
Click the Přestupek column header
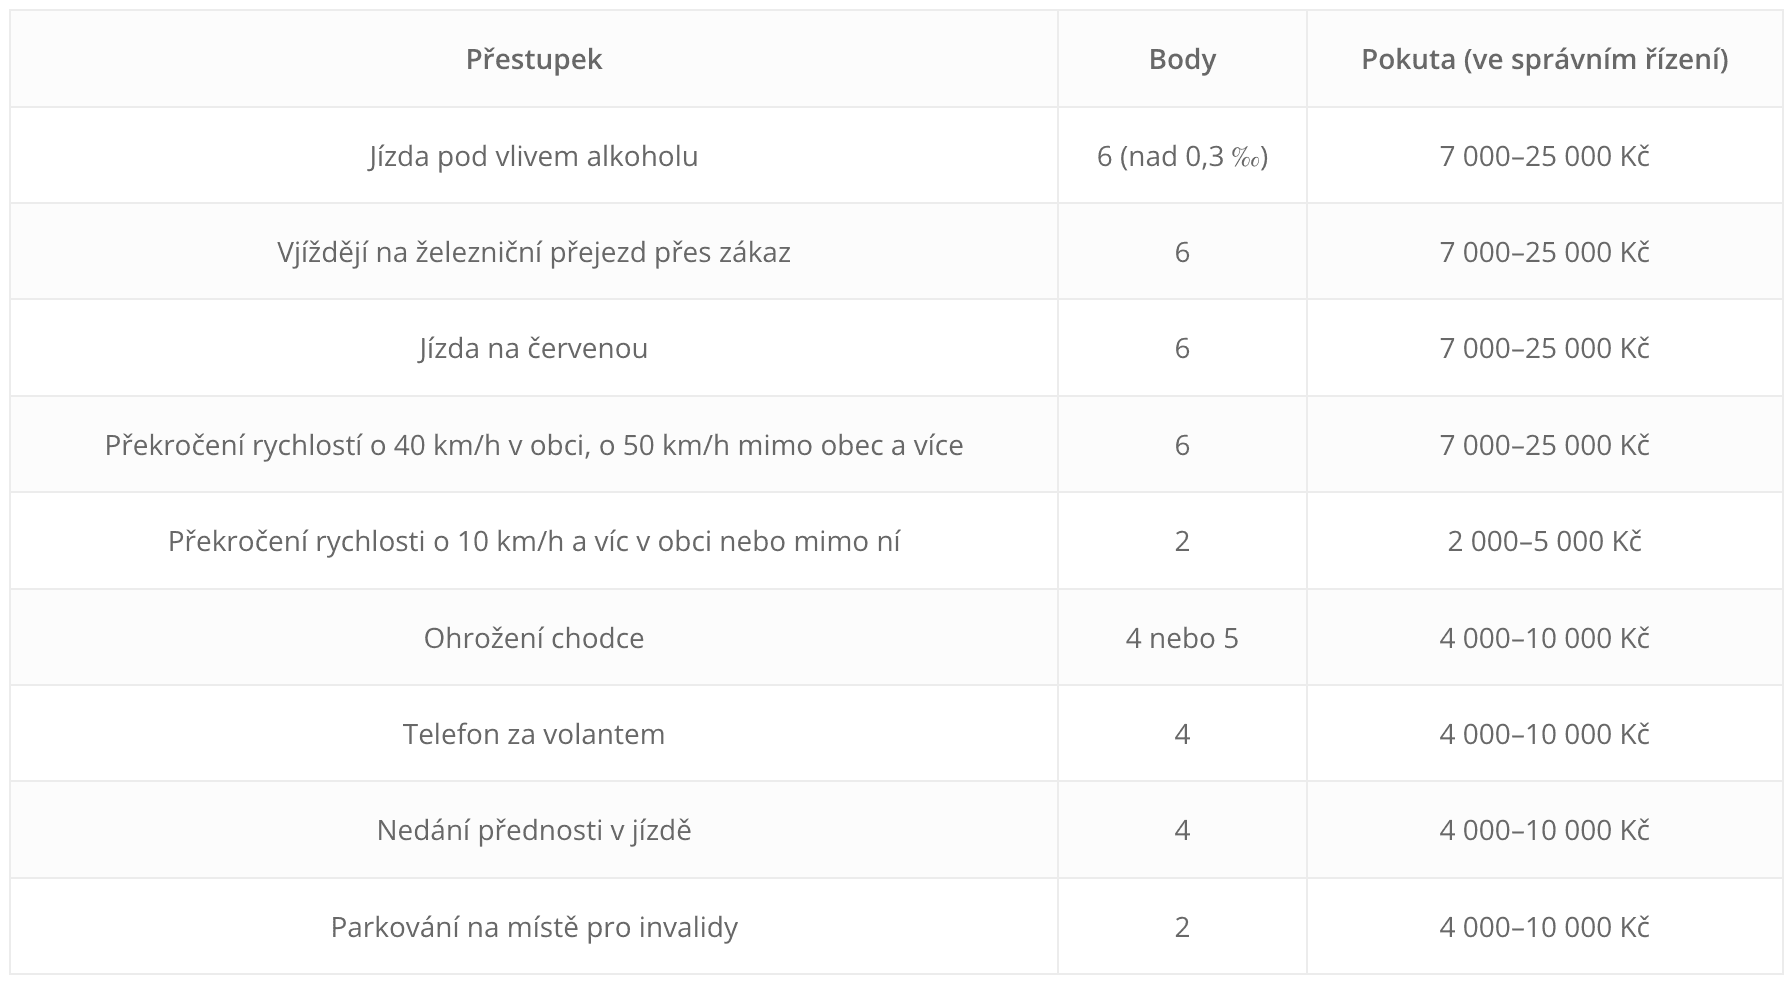tap(534, 59)
